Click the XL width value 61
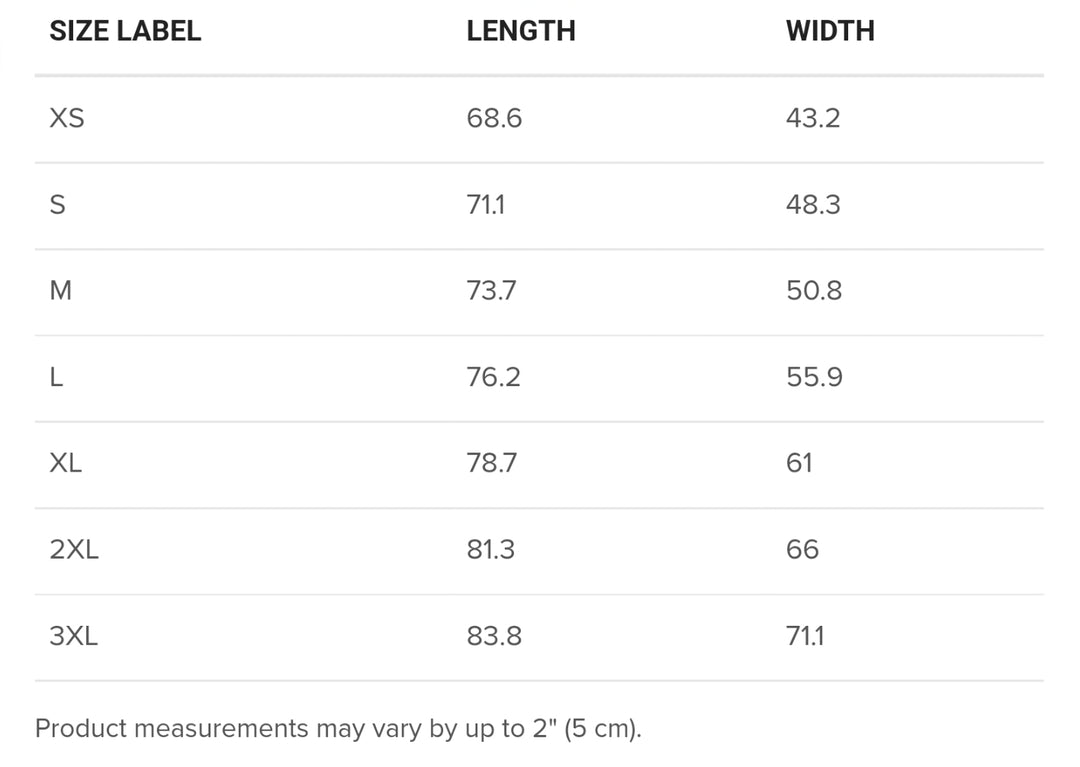Viewport: 1080px width, 767px height. tap(799, 463)
